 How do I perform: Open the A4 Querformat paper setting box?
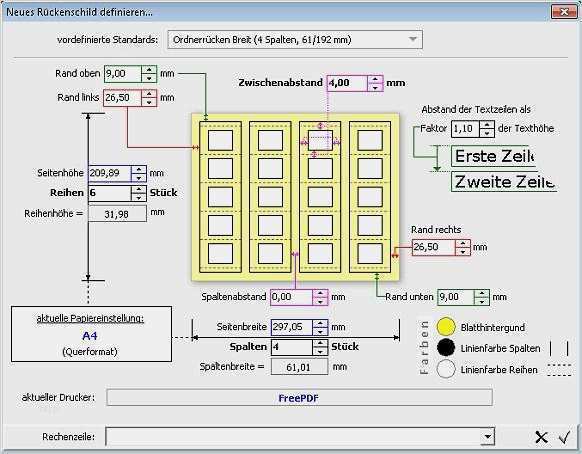point(91,334)
